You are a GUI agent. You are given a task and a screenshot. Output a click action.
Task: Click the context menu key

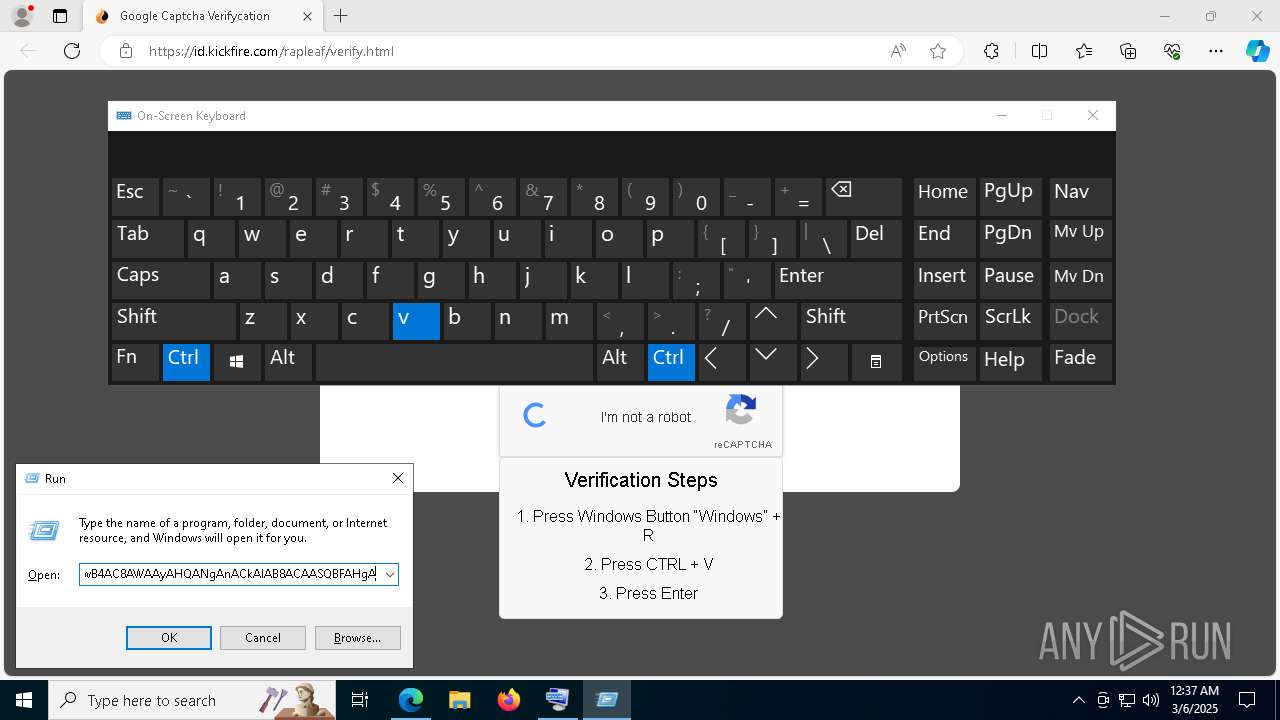pyautogui.click(x=876, y=362)
